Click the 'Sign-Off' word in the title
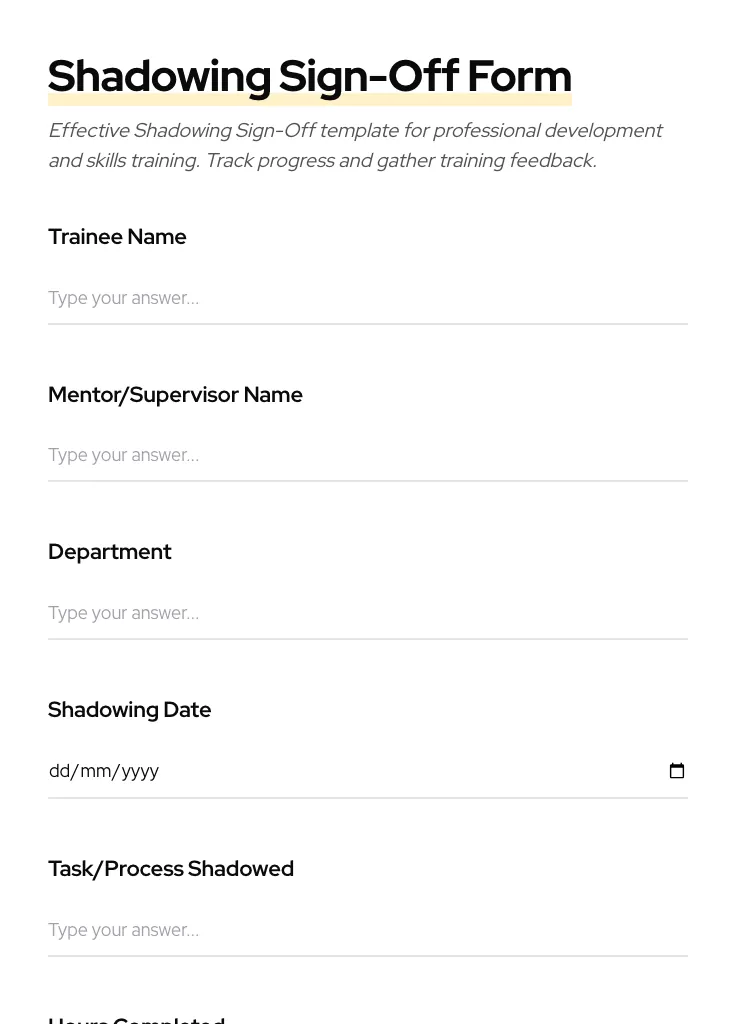The height and width of the screenshot is (1024, 736). click(x=368, y=77)
